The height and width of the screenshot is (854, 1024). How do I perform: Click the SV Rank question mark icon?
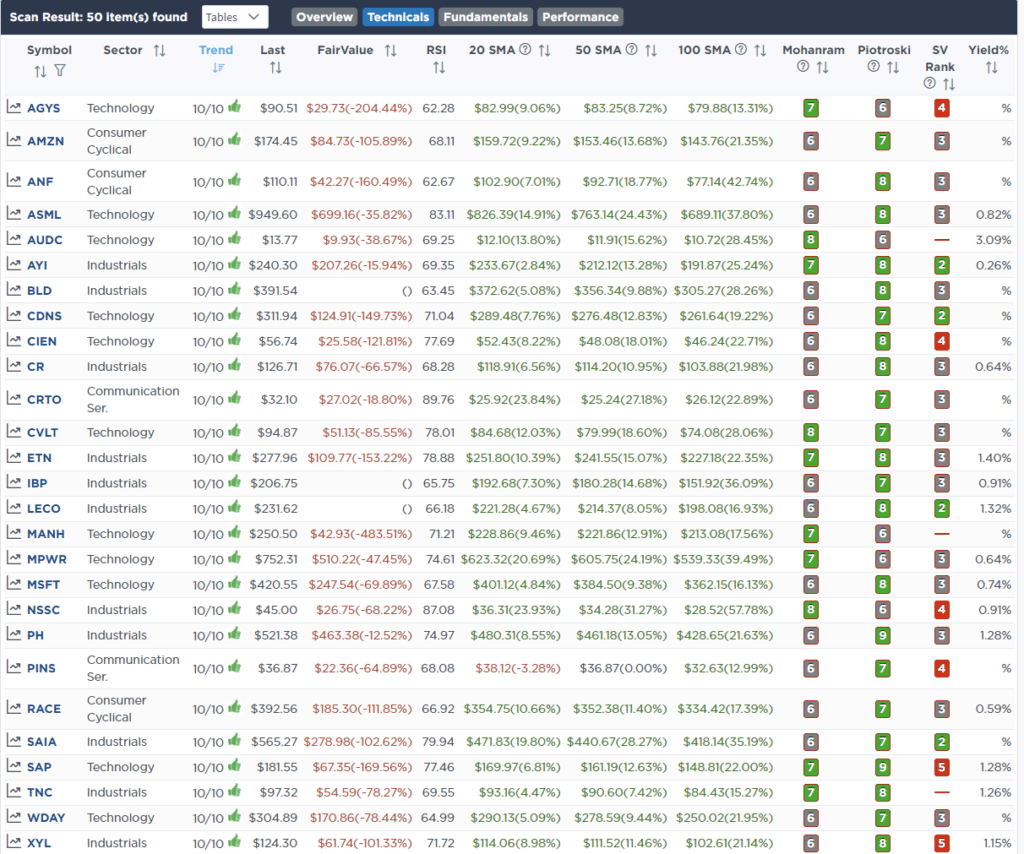pos(930,81)
